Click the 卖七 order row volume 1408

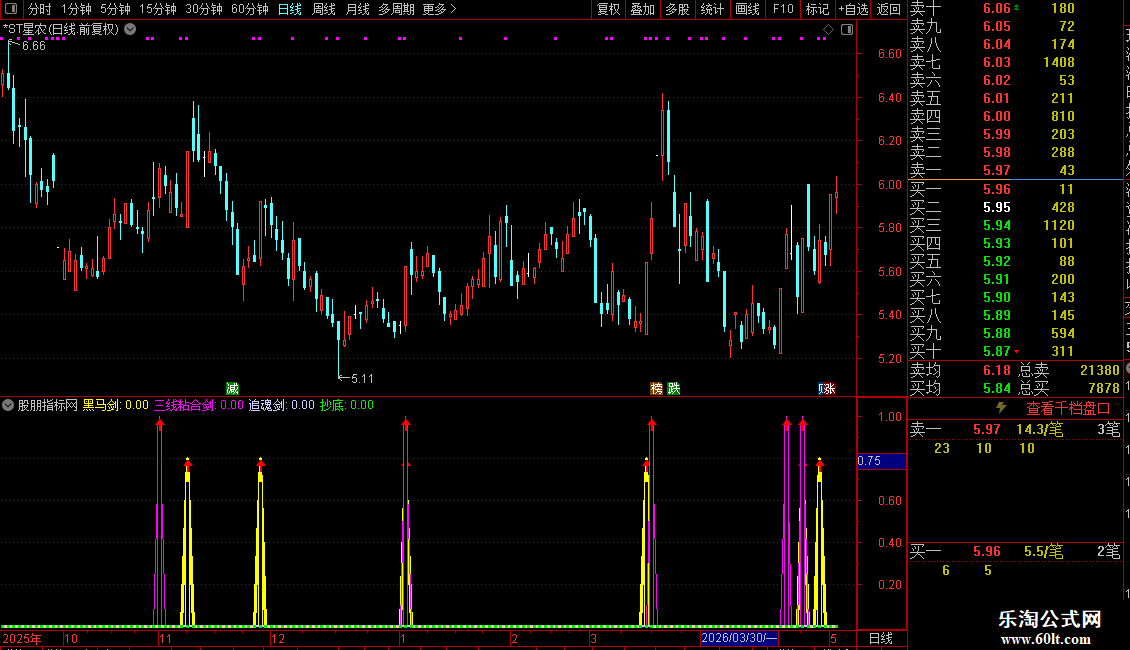(x=1059, y=63)
